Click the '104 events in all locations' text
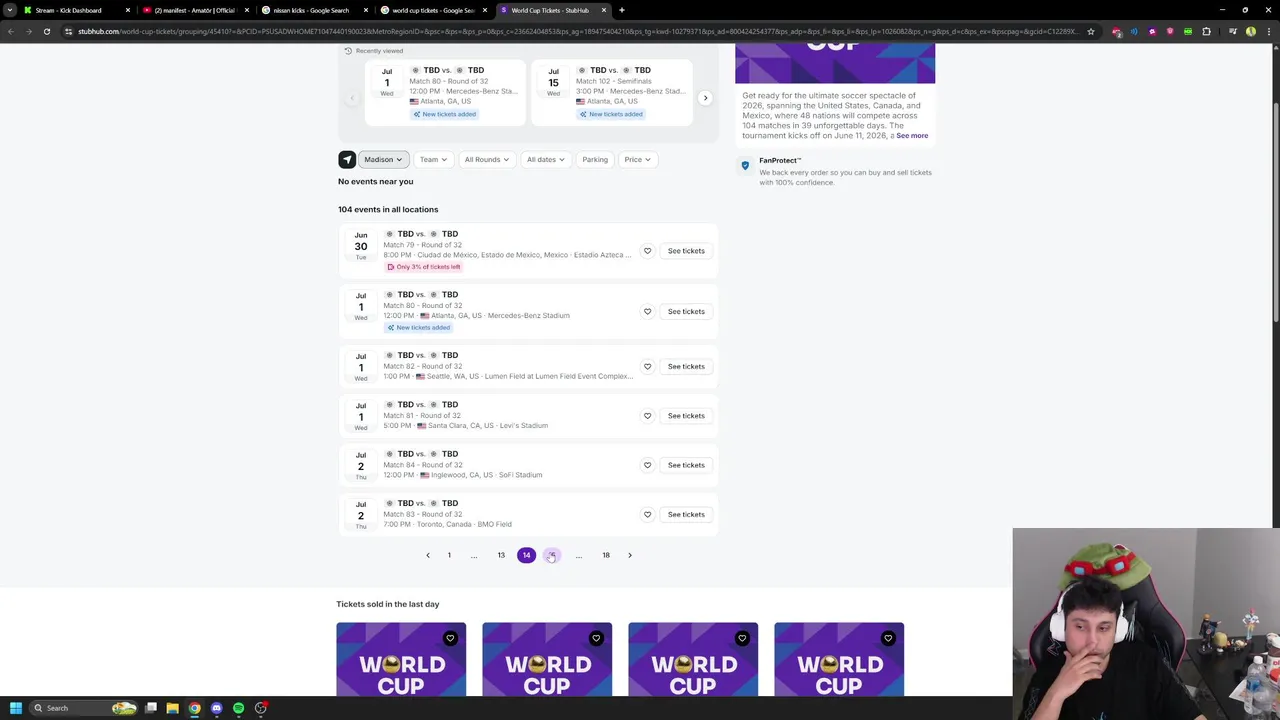Image resolution: width=1280 pixels, height=720 pixels. [388, 209]
